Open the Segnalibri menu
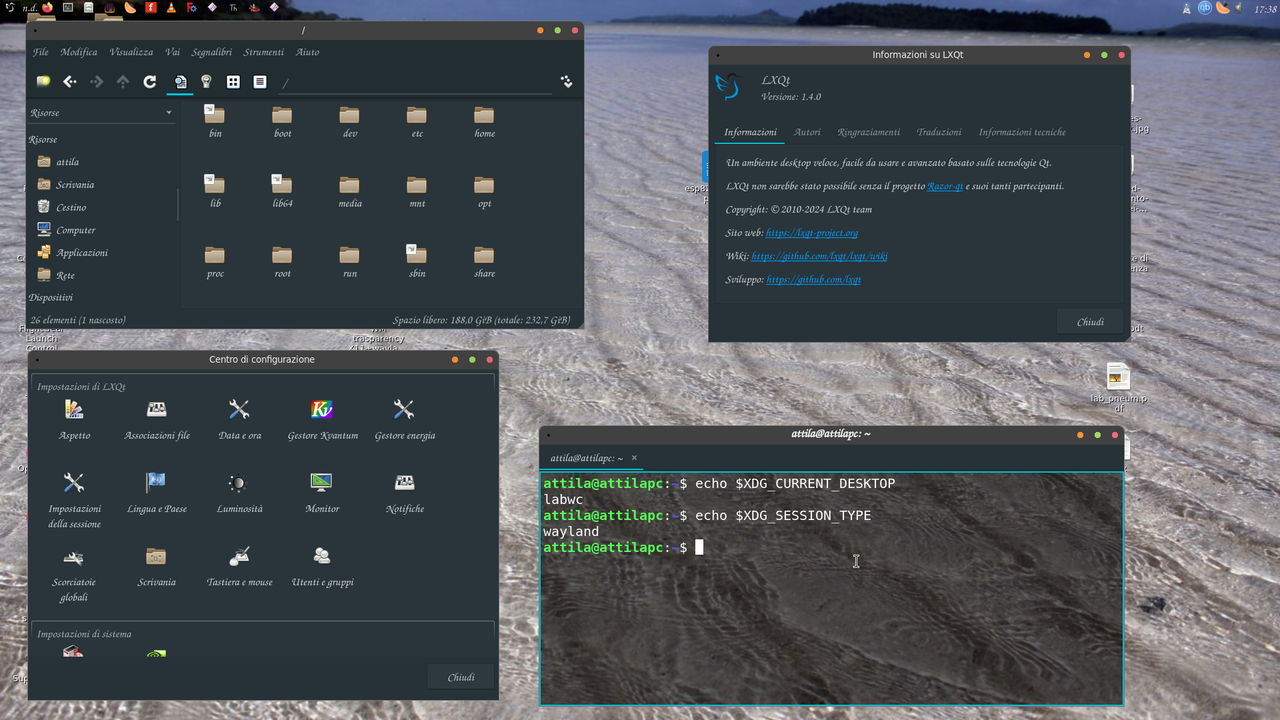 pos(212,52)
